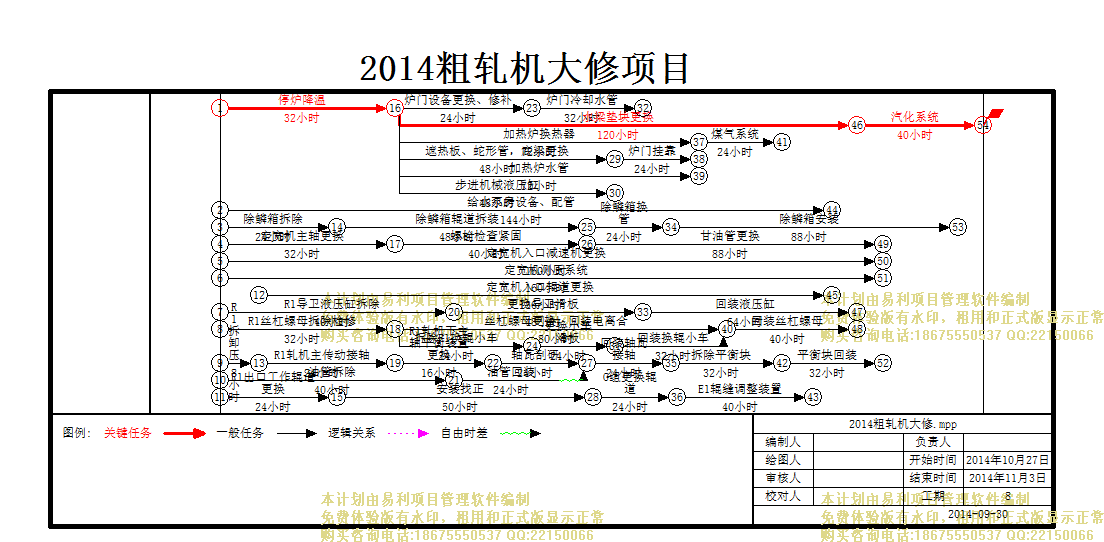Image resolution: width=1104 pixels, height=542 pixels.
Task: Select node 38
Action: (698, 159)
